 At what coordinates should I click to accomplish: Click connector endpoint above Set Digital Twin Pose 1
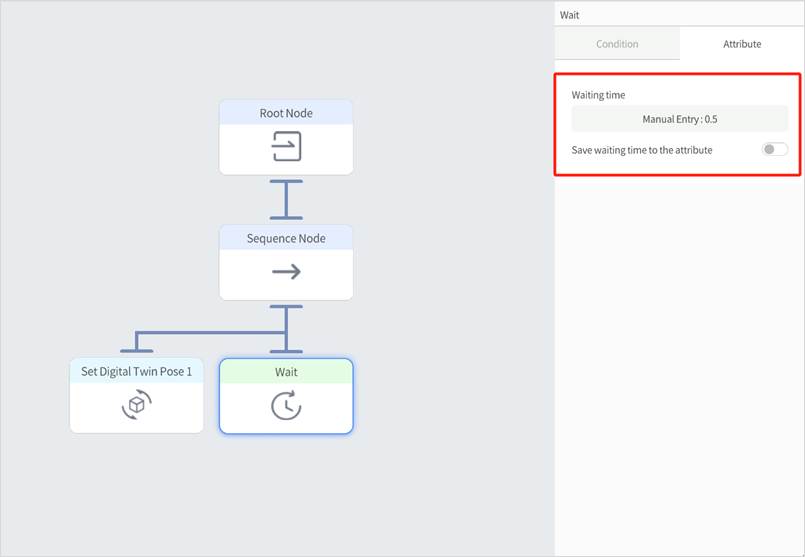(x=136, y=350)
